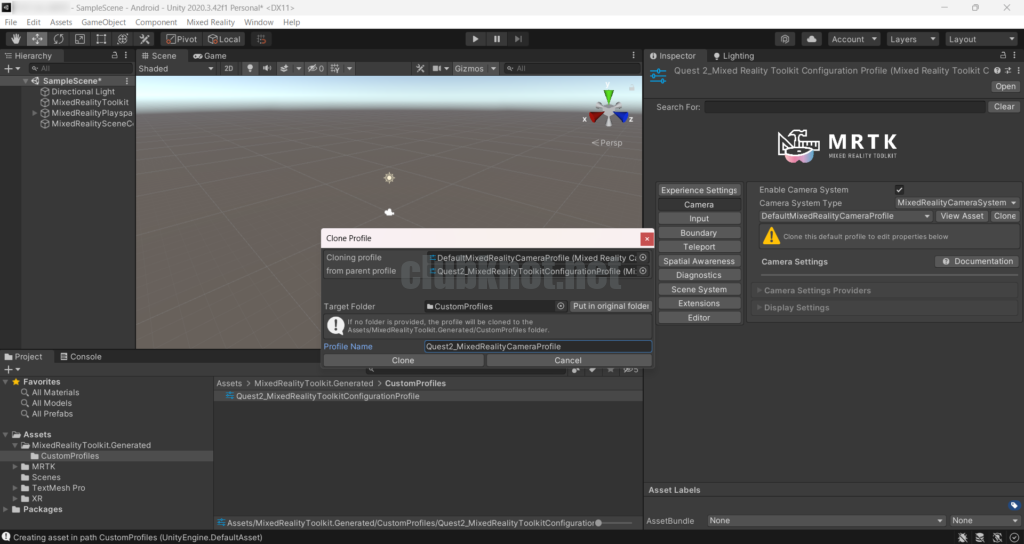The height and width of the screenshot is (544, 1024).
Task: Open the Layers dropdown
Action: pyautogui.click(x=911, y=39)
